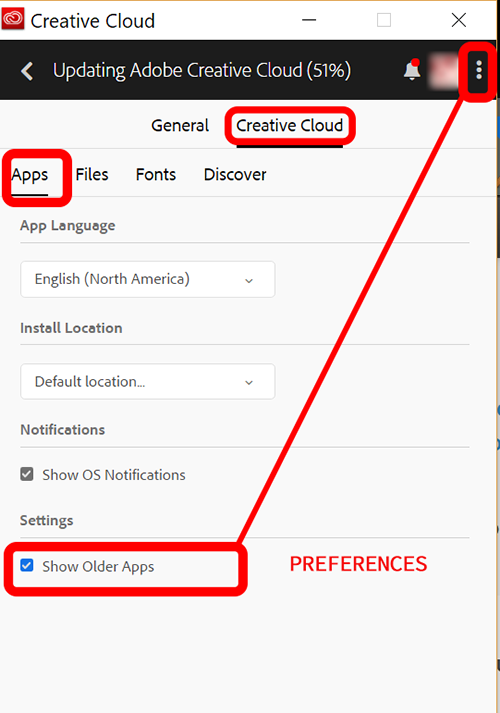Viewport: 500px width, 713px height.
Task: Open the Default location dropdown
Action: [x=148, y=382]
